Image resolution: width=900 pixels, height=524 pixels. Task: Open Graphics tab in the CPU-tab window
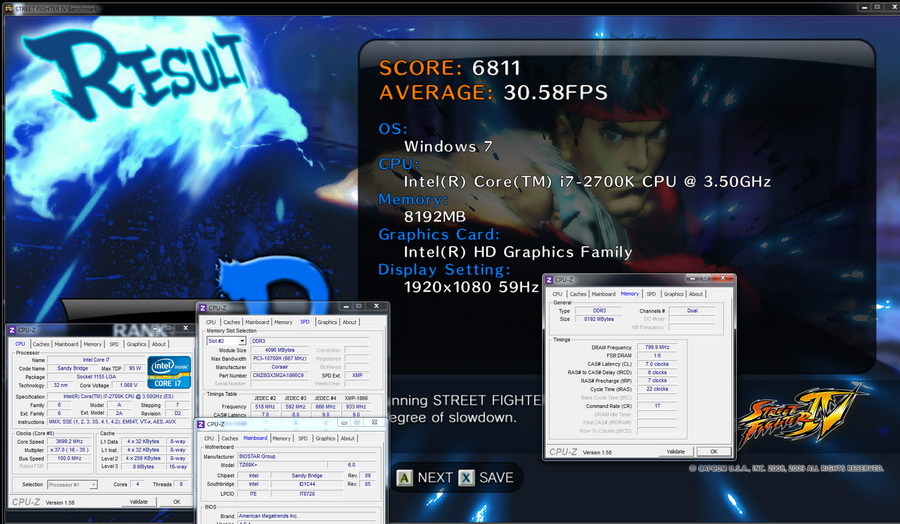[x=136, y=344]
